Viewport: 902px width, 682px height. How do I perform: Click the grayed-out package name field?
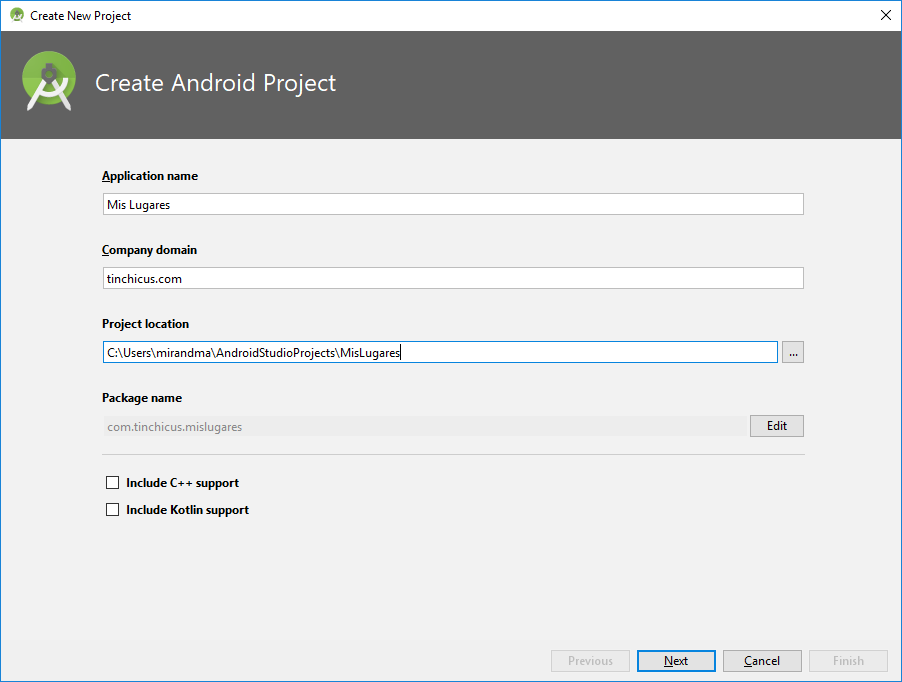coord(420,425)
